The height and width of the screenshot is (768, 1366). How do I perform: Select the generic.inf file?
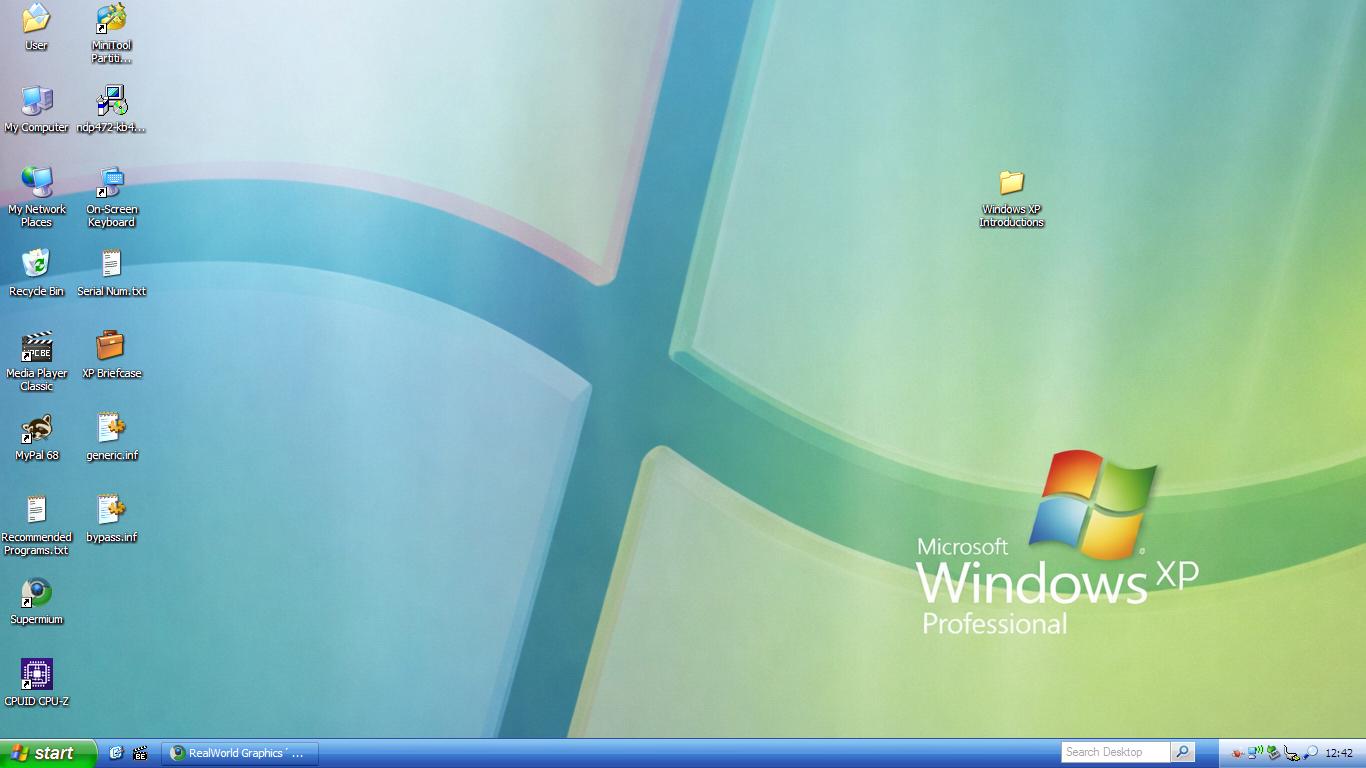click(x=111, y=428)
